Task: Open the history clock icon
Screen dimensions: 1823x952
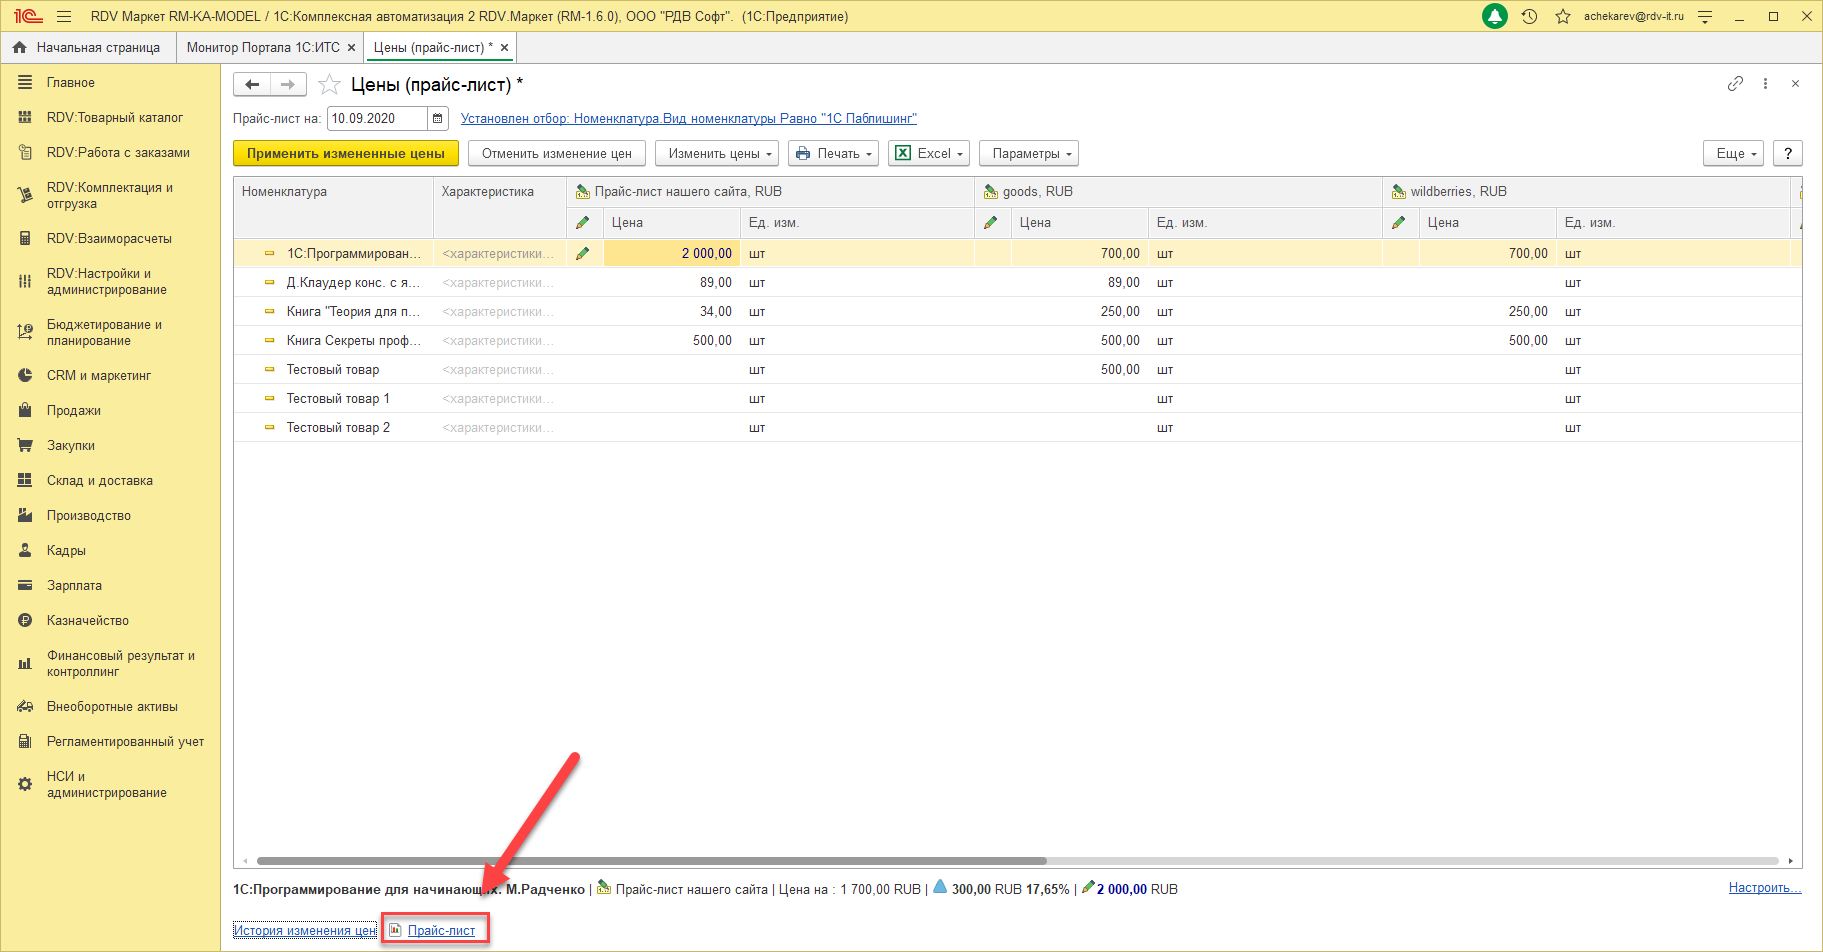Action: tap(1529, 17)
